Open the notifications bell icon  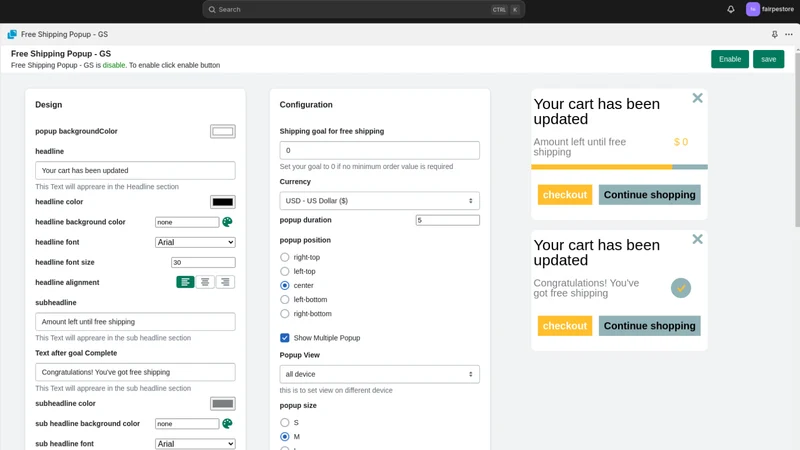(731, 9)
